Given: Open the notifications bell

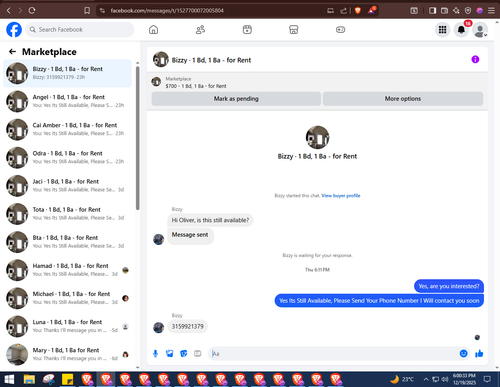Looking at the screenshot, I should point(461,30).
